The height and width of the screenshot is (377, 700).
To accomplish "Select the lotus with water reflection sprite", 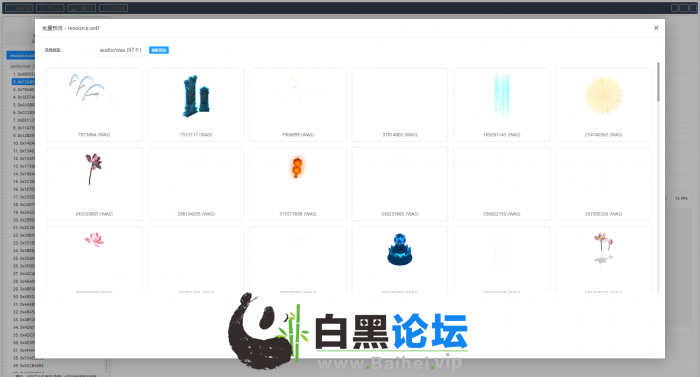I will pos(604,260).
